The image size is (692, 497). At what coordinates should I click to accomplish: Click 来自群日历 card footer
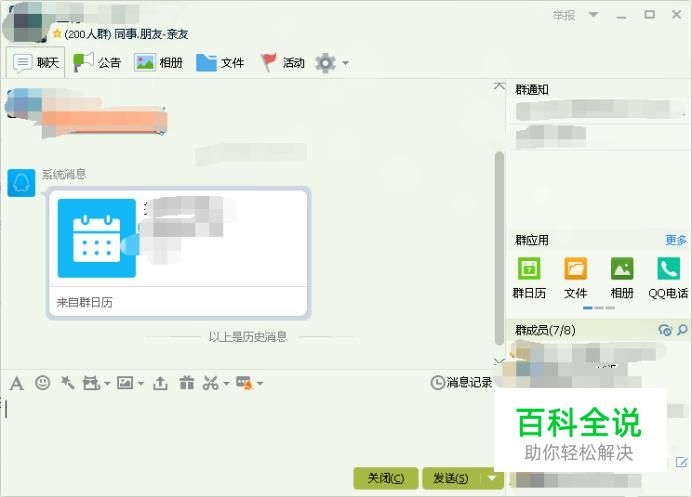point(85,302)
